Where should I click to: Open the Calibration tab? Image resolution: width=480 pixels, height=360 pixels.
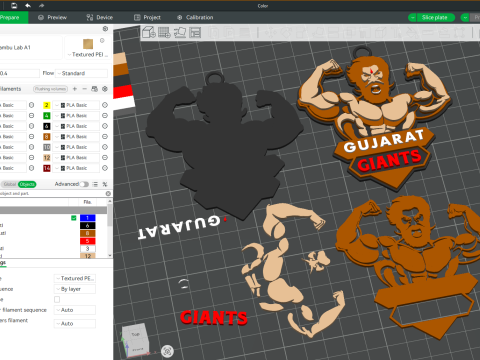click(x=195, y=17)
